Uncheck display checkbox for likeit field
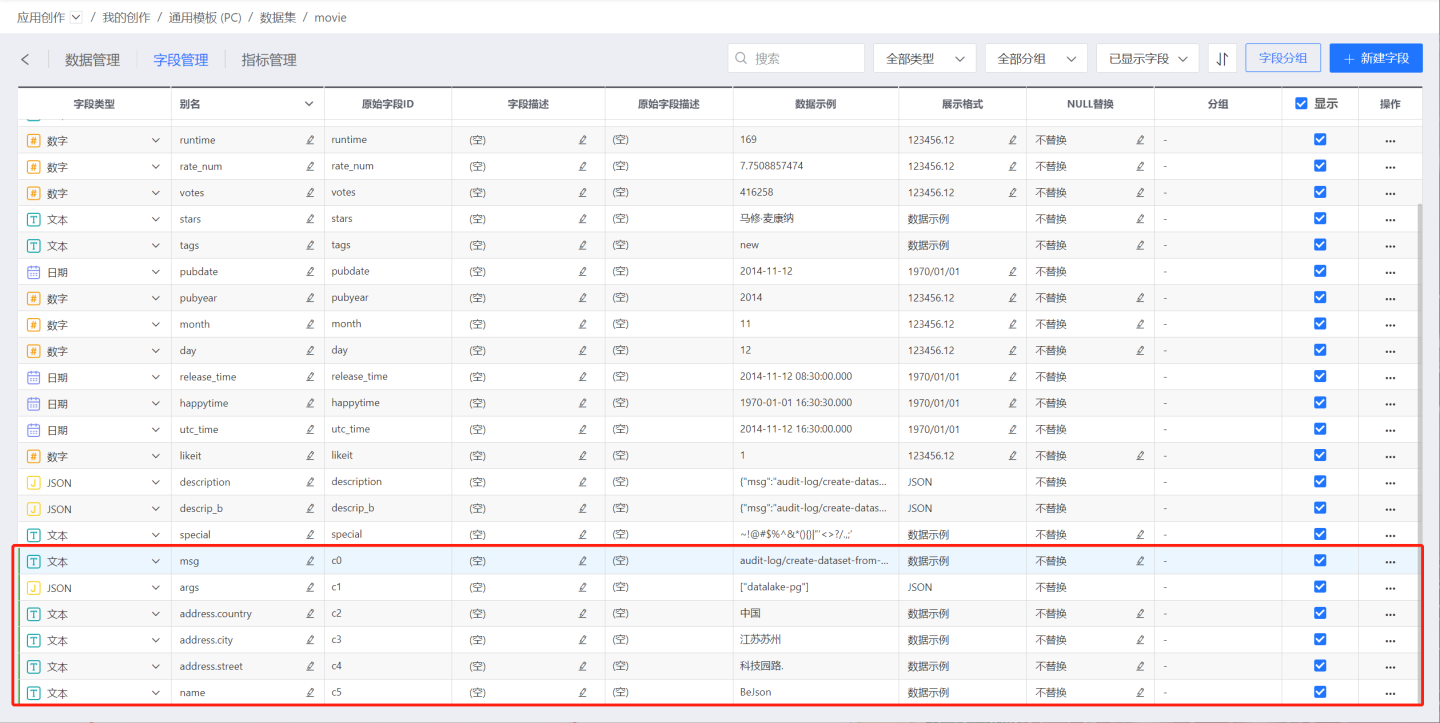1440x723 pixels. pos(1320,456)
